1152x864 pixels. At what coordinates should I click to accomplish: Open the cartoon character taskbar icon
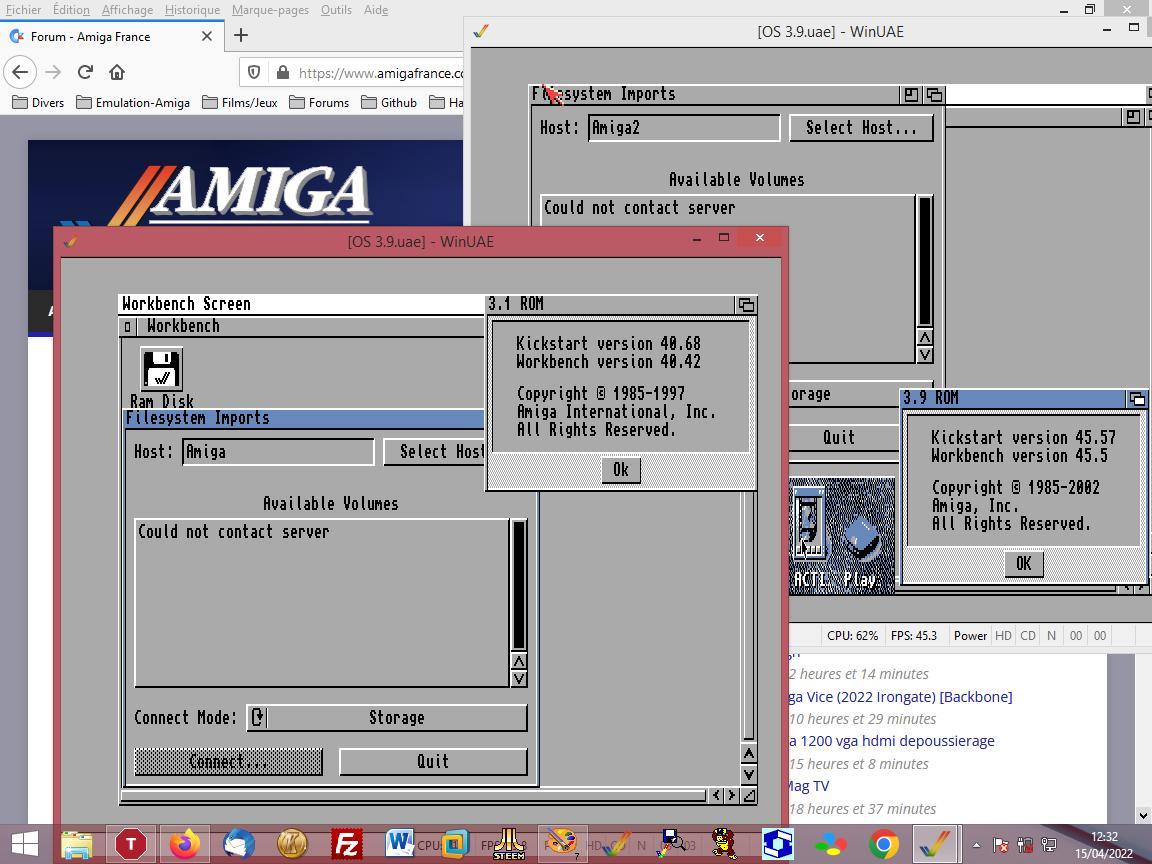point(724,844)
